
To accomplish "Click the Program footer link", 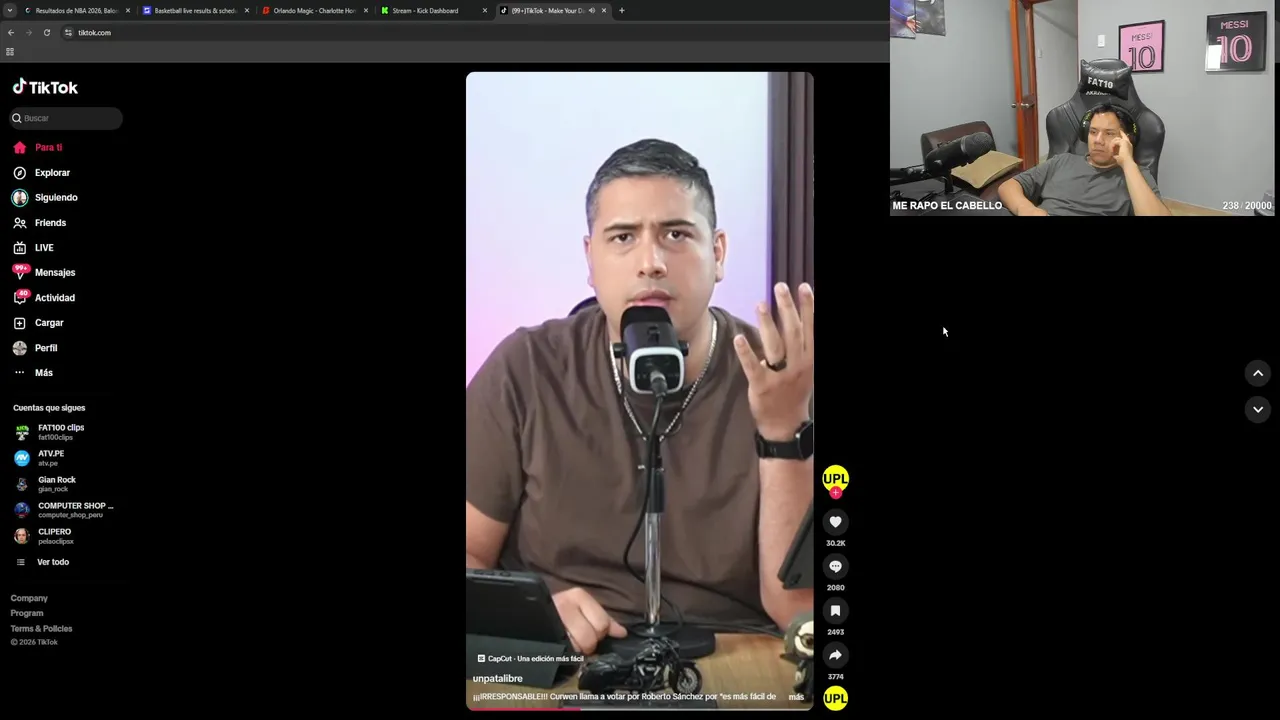I will (x=27, y=613).
